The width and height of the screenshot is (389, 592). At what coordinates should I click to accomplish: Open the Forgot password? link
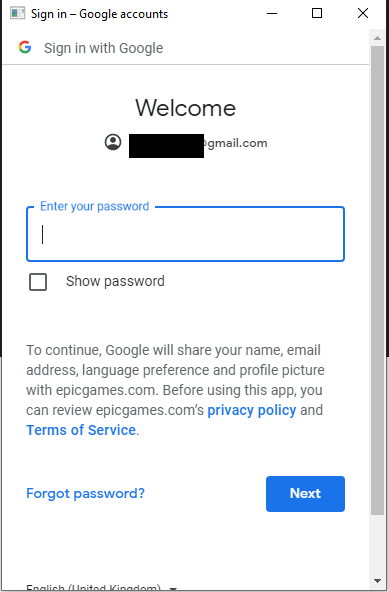click(x=85, y=493)
